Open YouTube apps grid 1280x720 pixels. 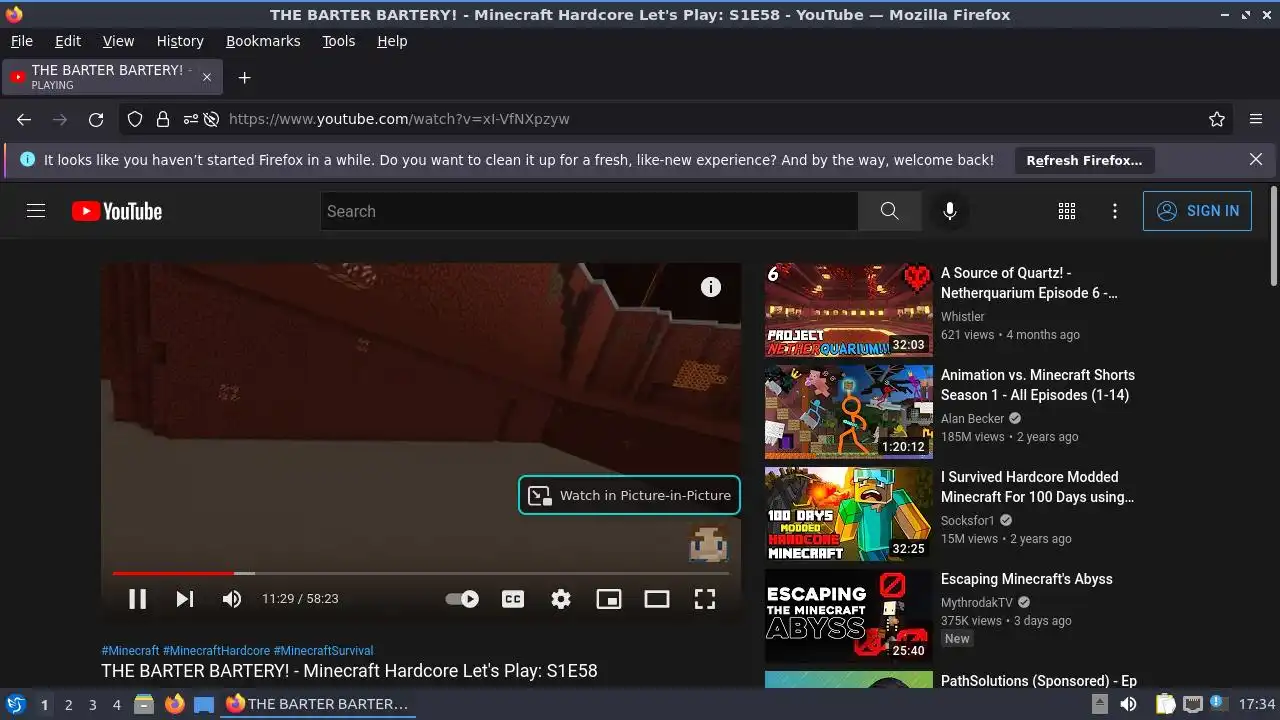[x=1067, y=211]
